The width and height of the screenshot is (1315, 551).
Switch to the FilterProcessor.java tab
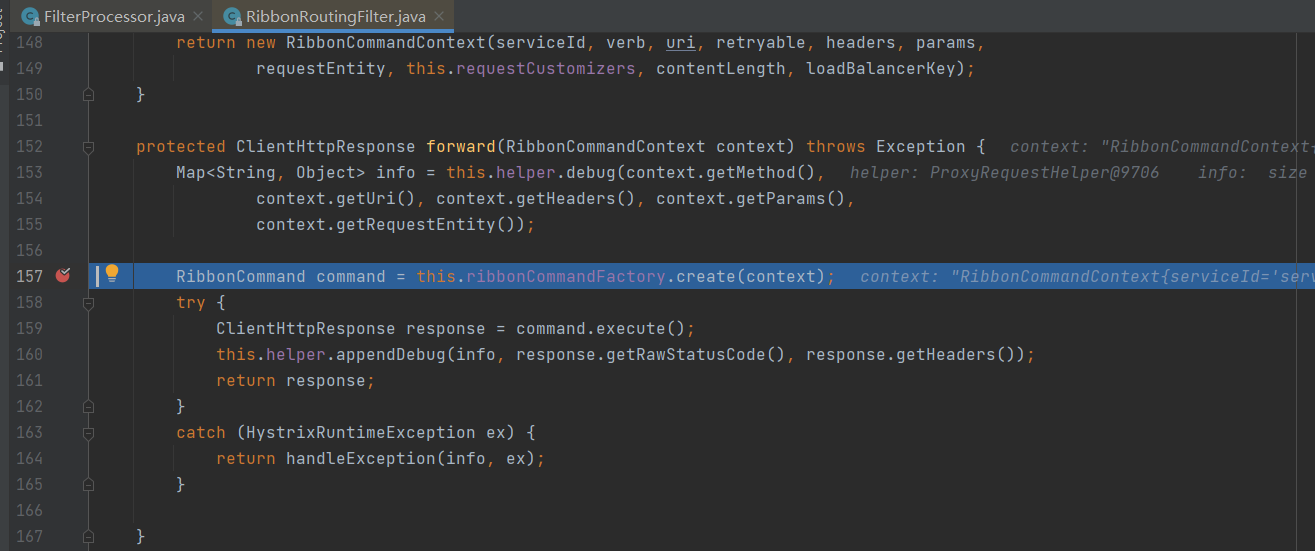pyautogui.click(x=110, y=16)
